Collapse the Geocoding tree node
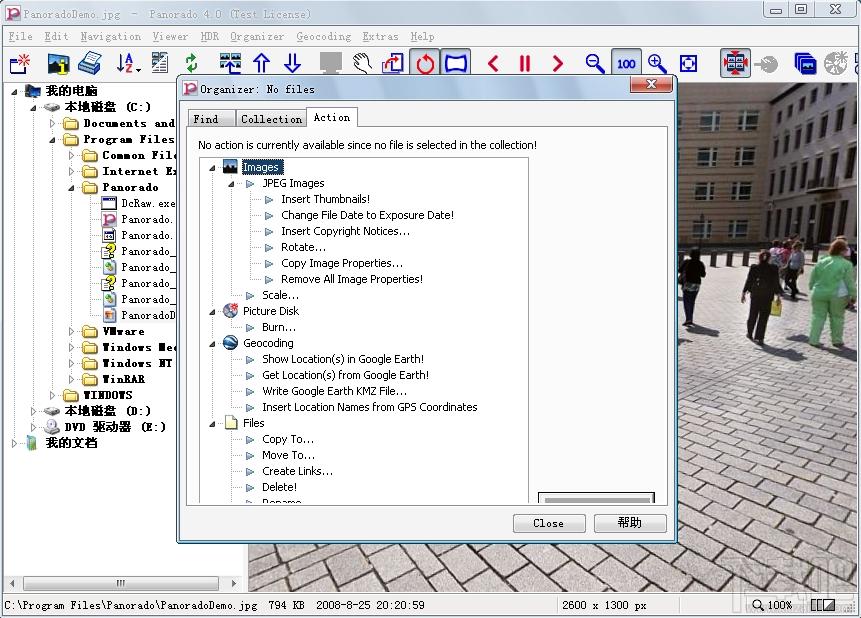Image resolution: width=861 pixels, height=618 pixels. [213, 344]
